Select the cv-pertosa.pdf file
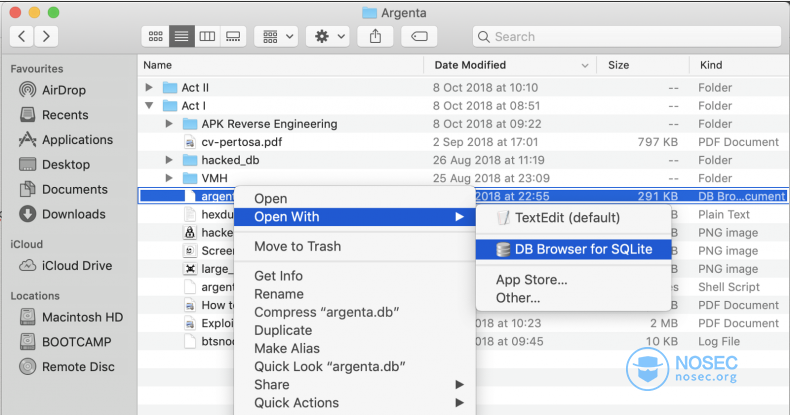790x415 pixels. coord(243,142)
